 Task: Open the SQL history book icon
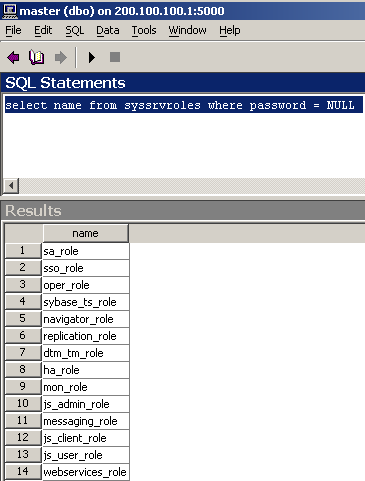tap(36, 57)
